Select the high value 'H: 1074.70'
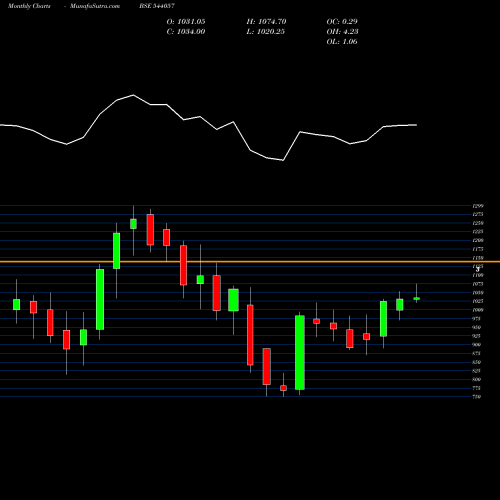This screenshot has width=500, height=500. click(266, 22)
